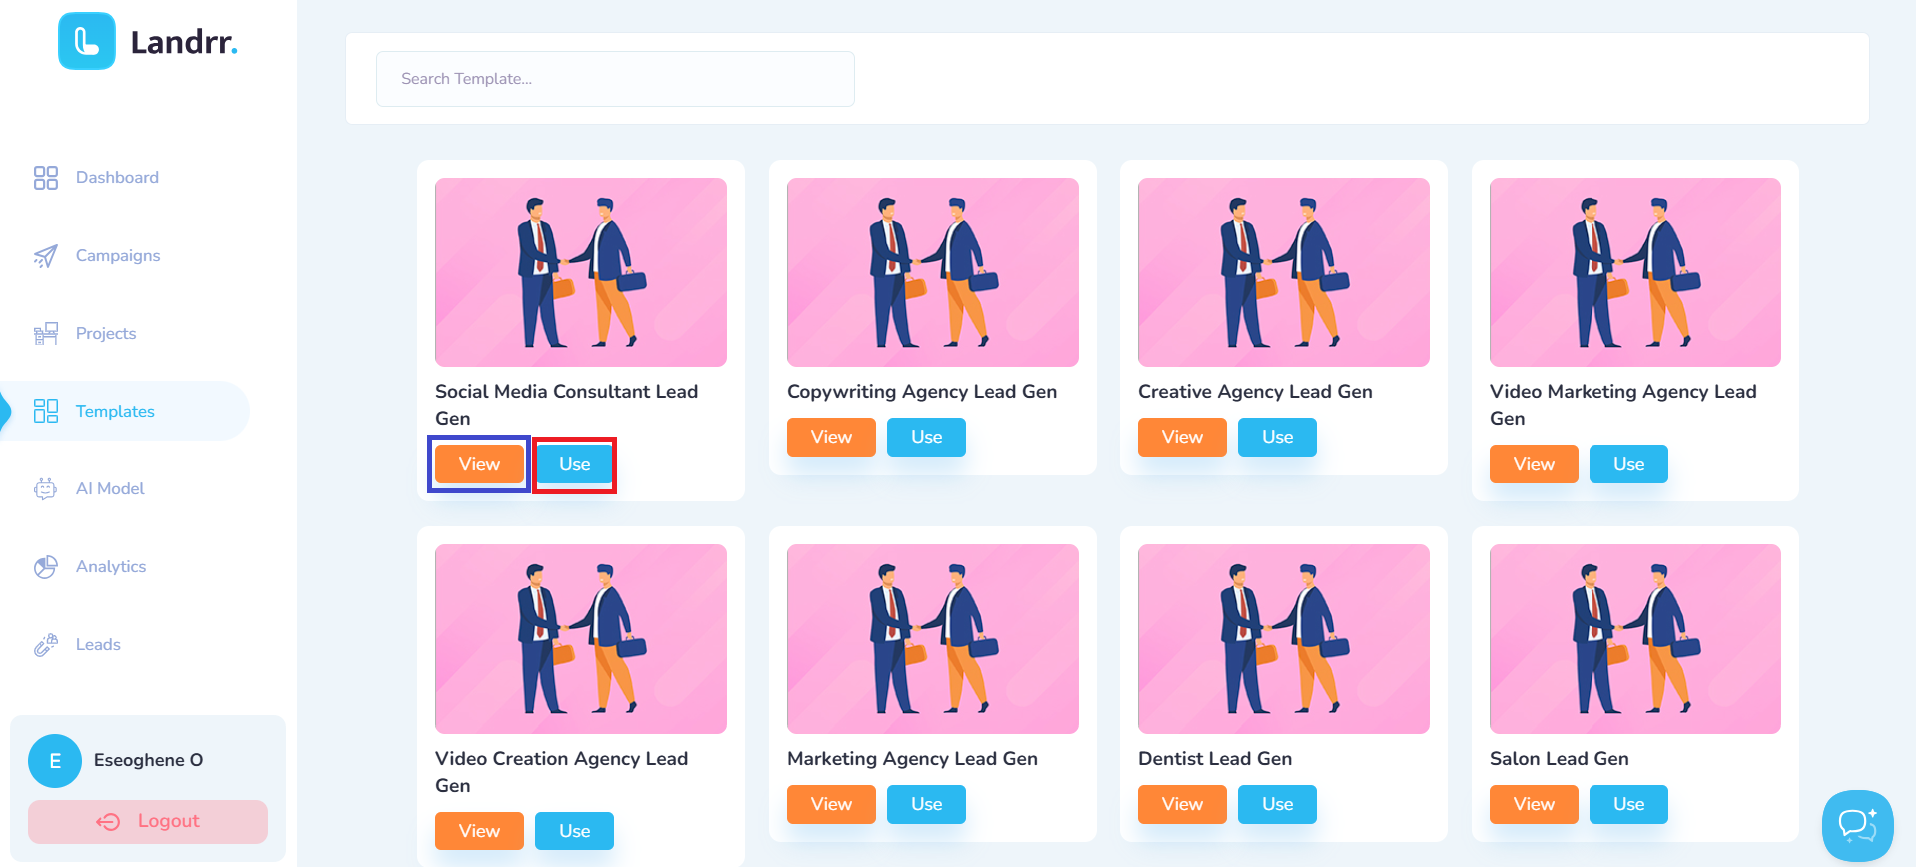
Task: Click the AI Model robot icon
Action: (x=46, y=489)
